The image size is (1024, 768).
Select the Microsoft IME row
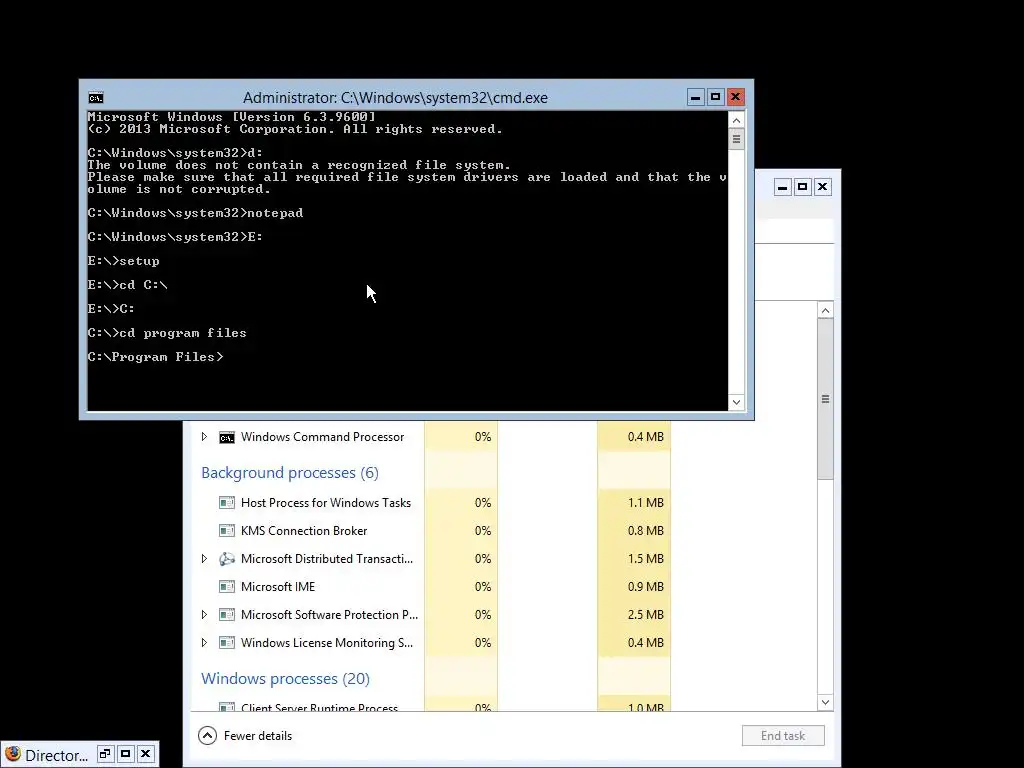pos(431,587)
